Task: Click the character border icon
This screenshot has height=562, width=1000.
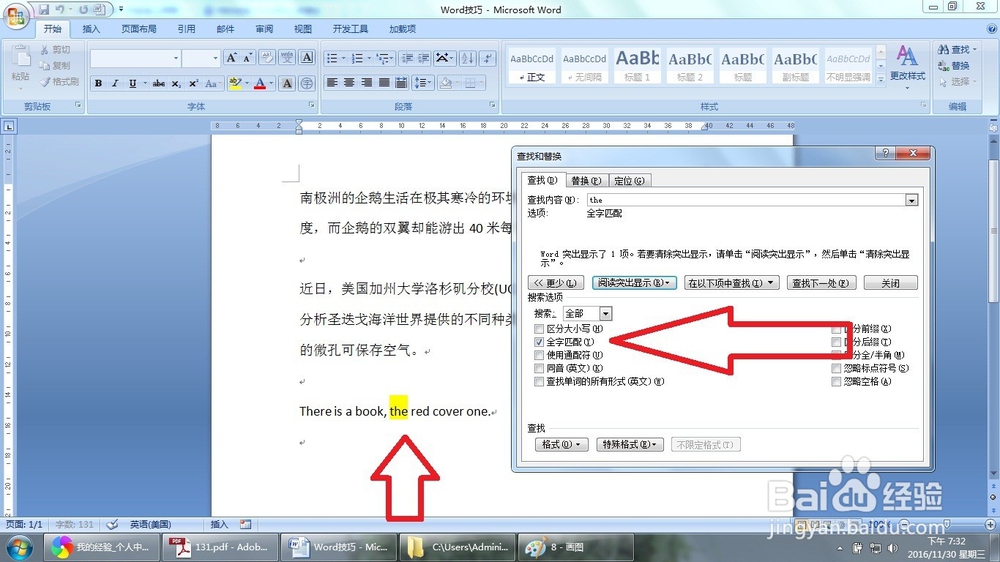Action: [x=307, y=58]
